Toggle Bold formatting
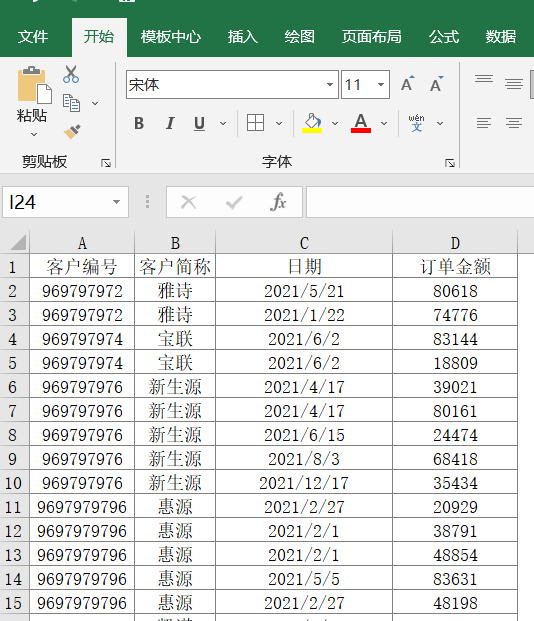This screenshot has height=621, width=534. click(x=139, y=123)
